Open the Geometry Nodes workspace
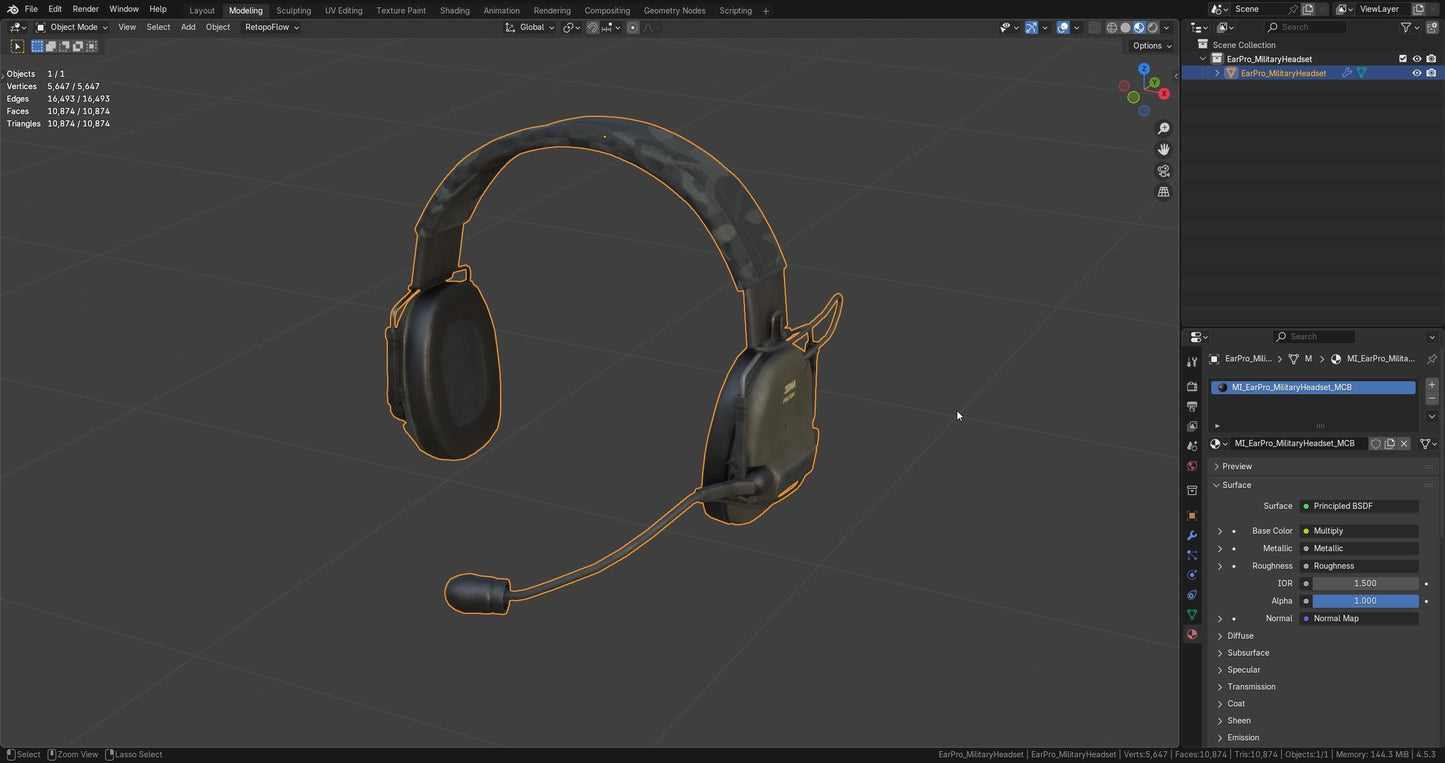The height and width of the screenshot is (763, 1445). [674, 10]
